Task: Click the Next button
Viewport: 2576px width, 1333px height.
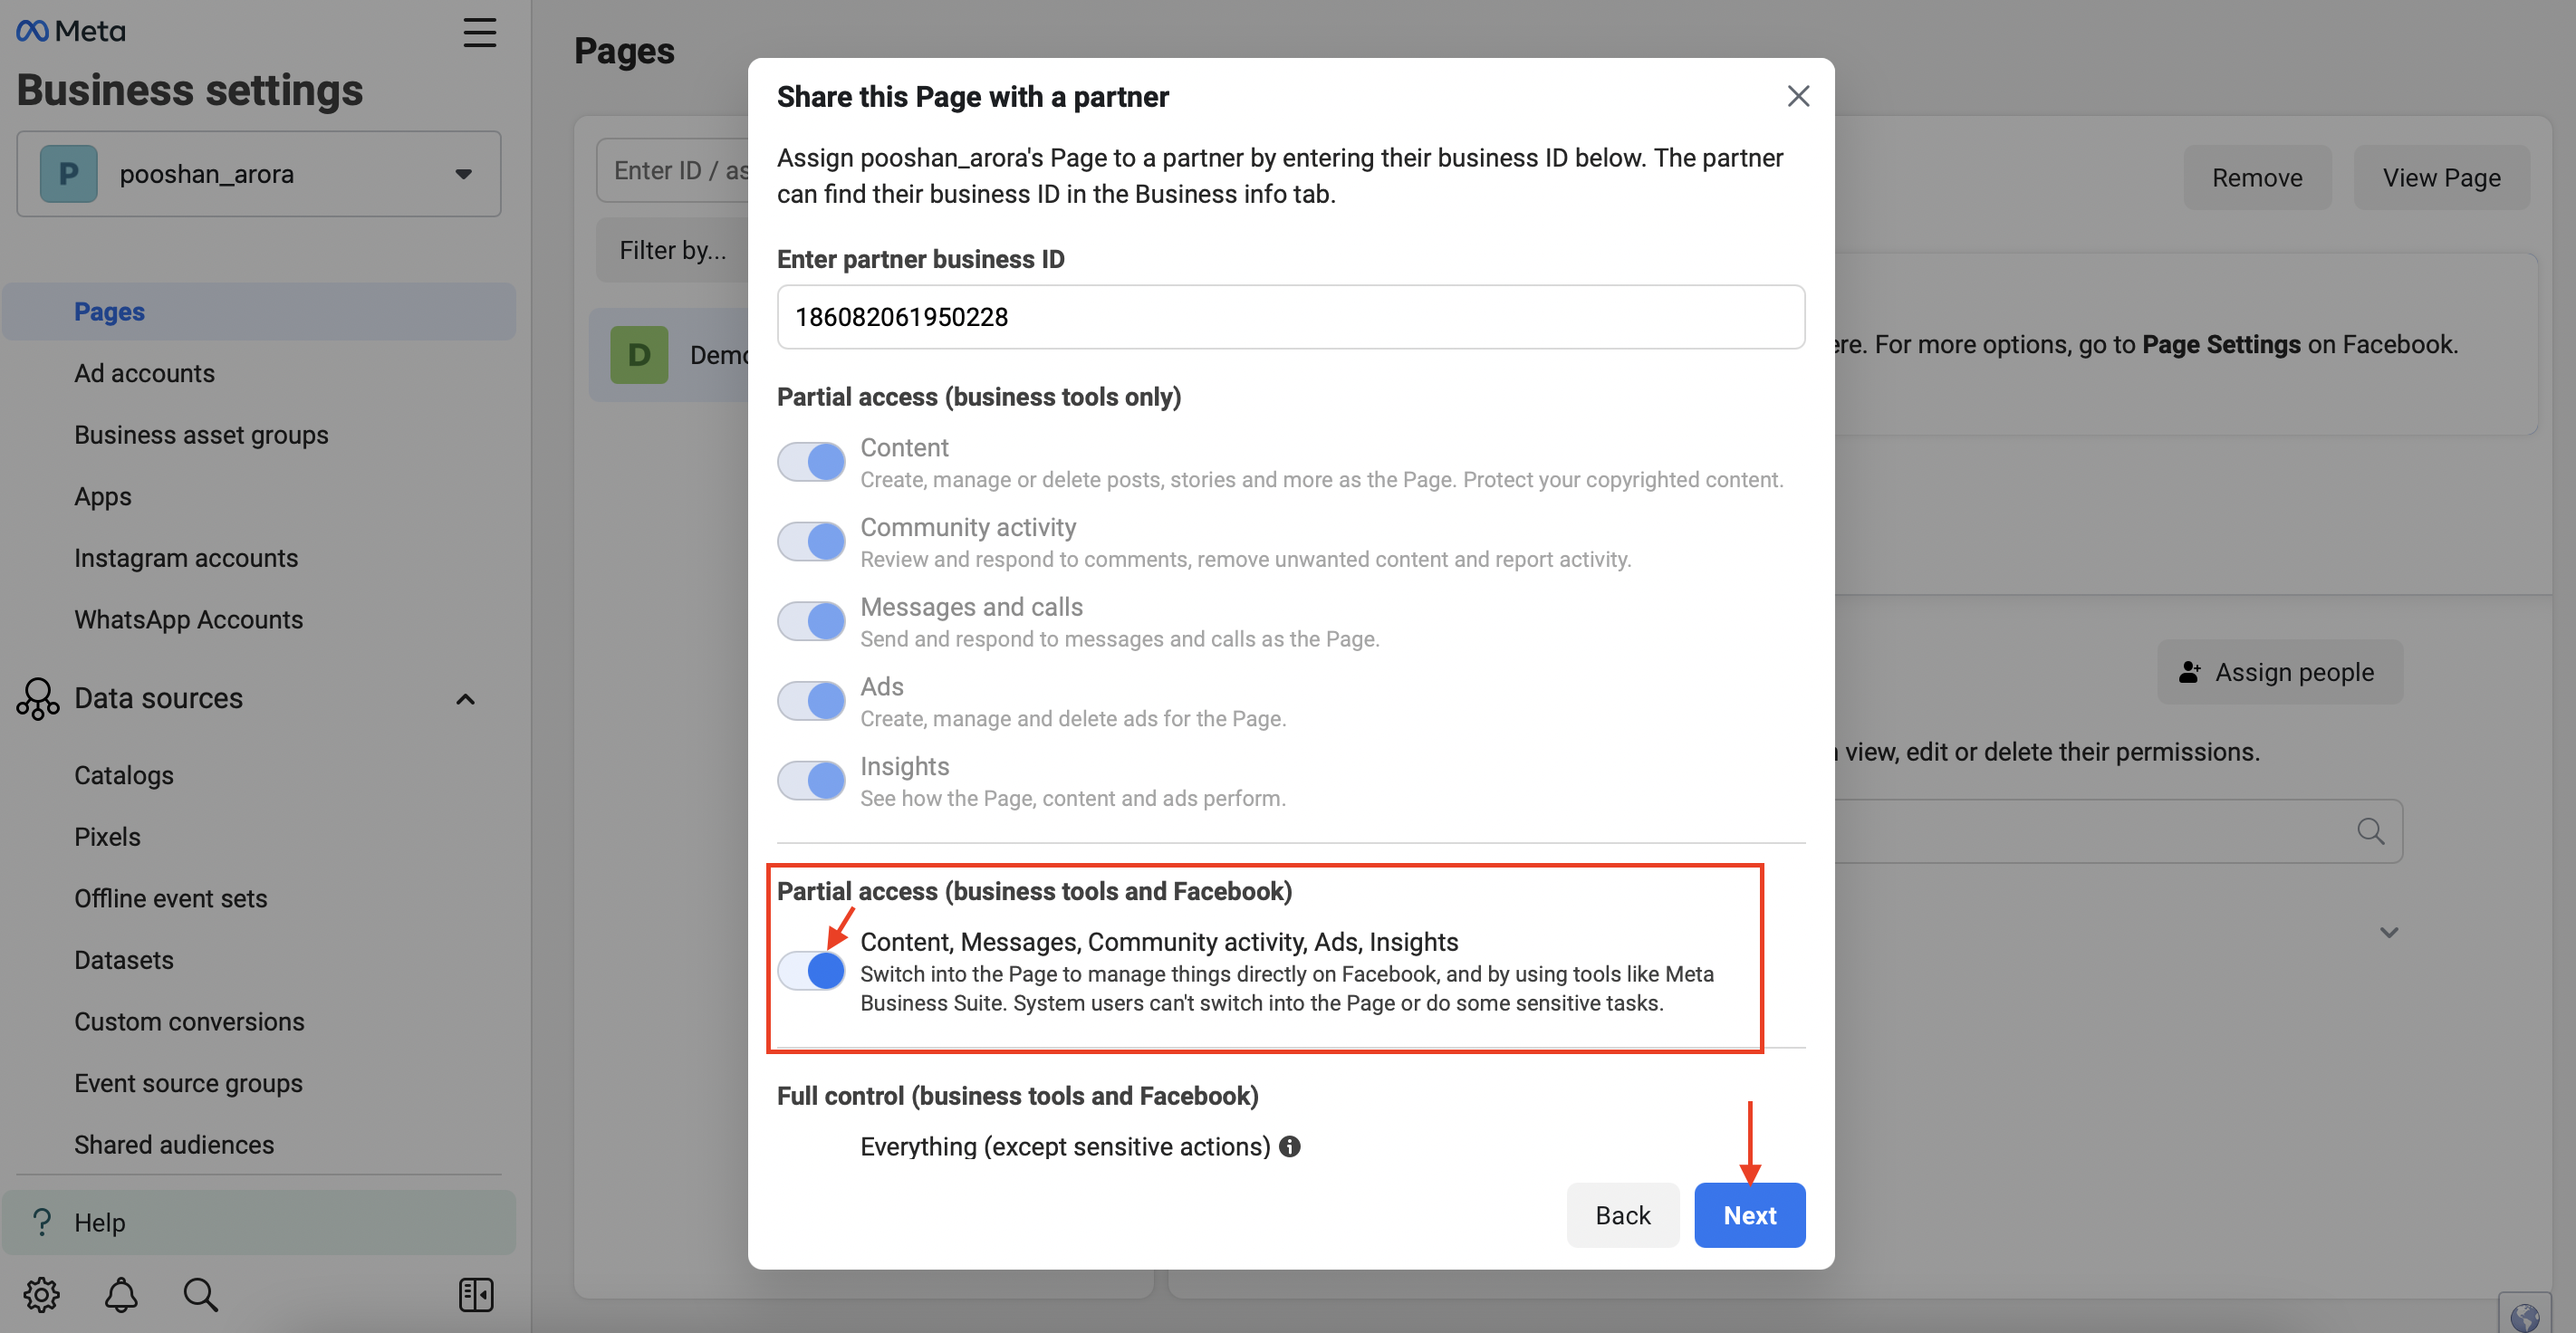Action: 1749,1215
